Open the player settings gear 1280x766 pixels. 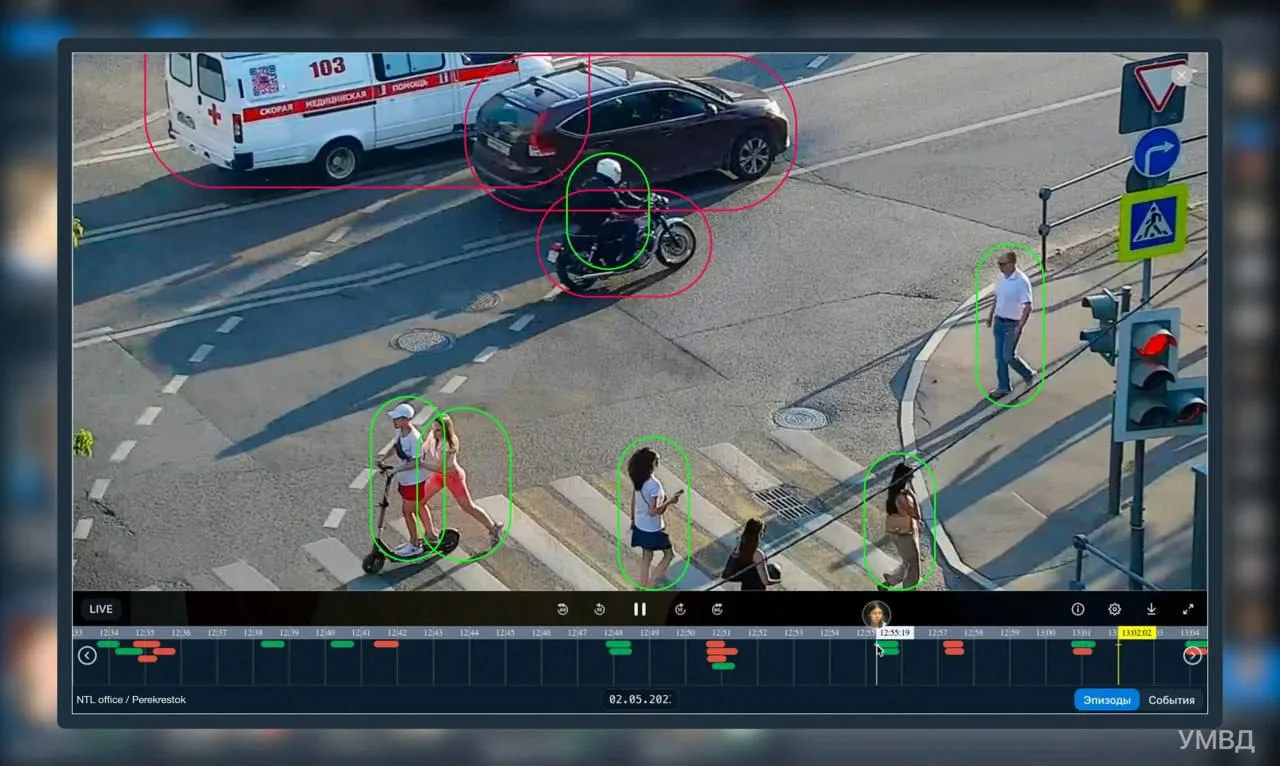[x=1114, y=609]
